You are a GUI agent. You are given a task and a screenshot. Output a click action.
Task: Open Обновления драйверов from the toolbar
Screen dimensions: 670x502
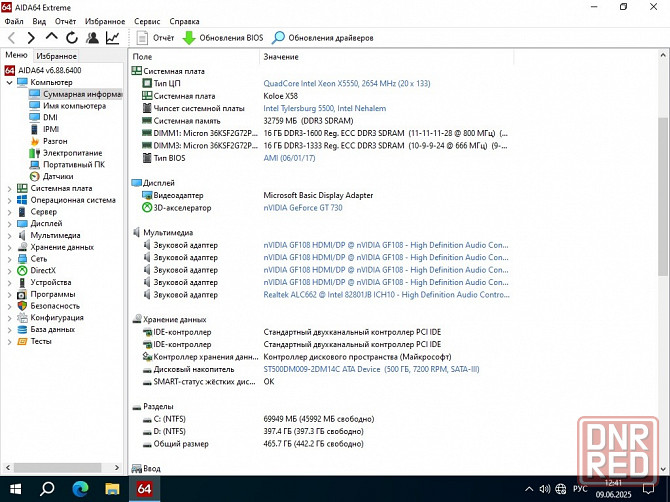[323, 38]
